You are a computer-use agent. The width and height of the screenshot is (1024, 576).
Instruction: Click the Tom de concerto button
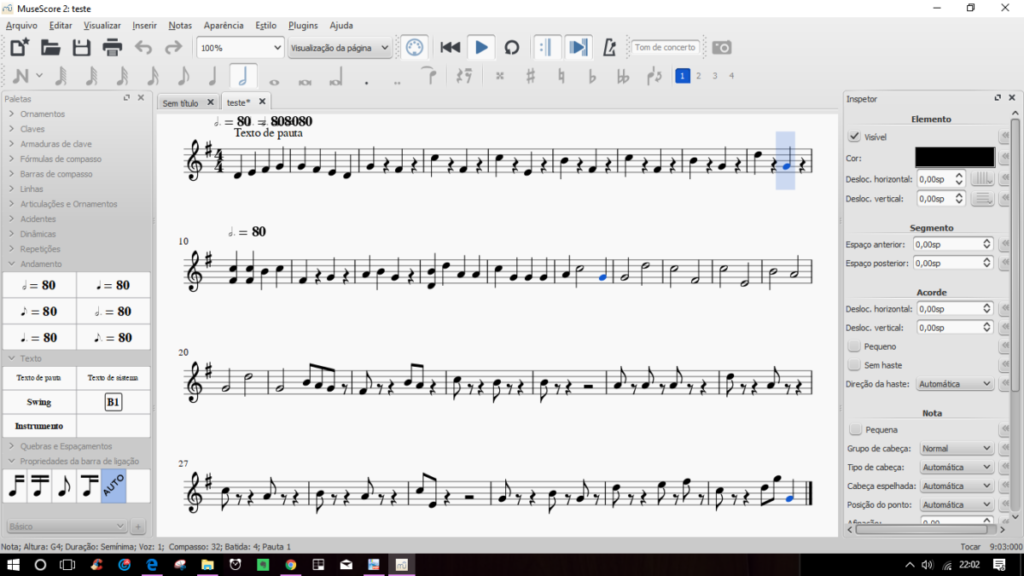point(665,47)
